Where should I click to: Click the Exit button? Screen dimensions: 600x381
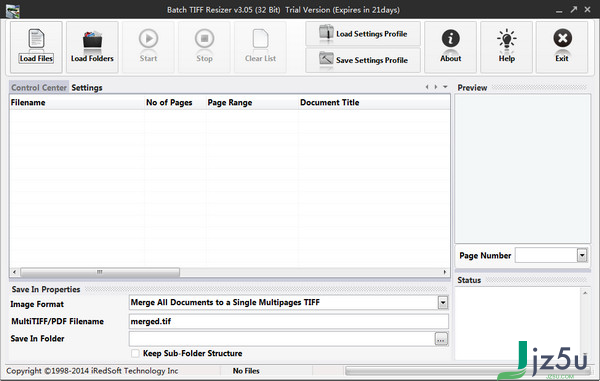(562, 47)
